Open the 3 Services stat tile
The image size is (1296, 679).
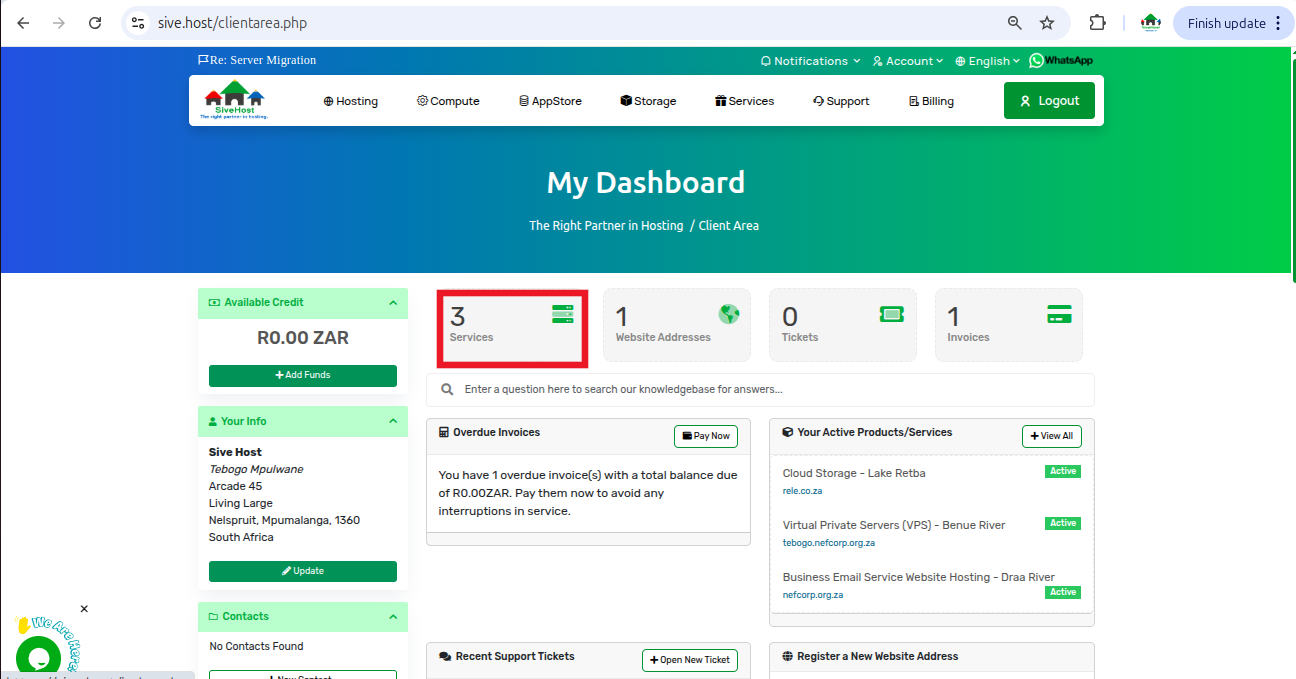tap(512, 326)
